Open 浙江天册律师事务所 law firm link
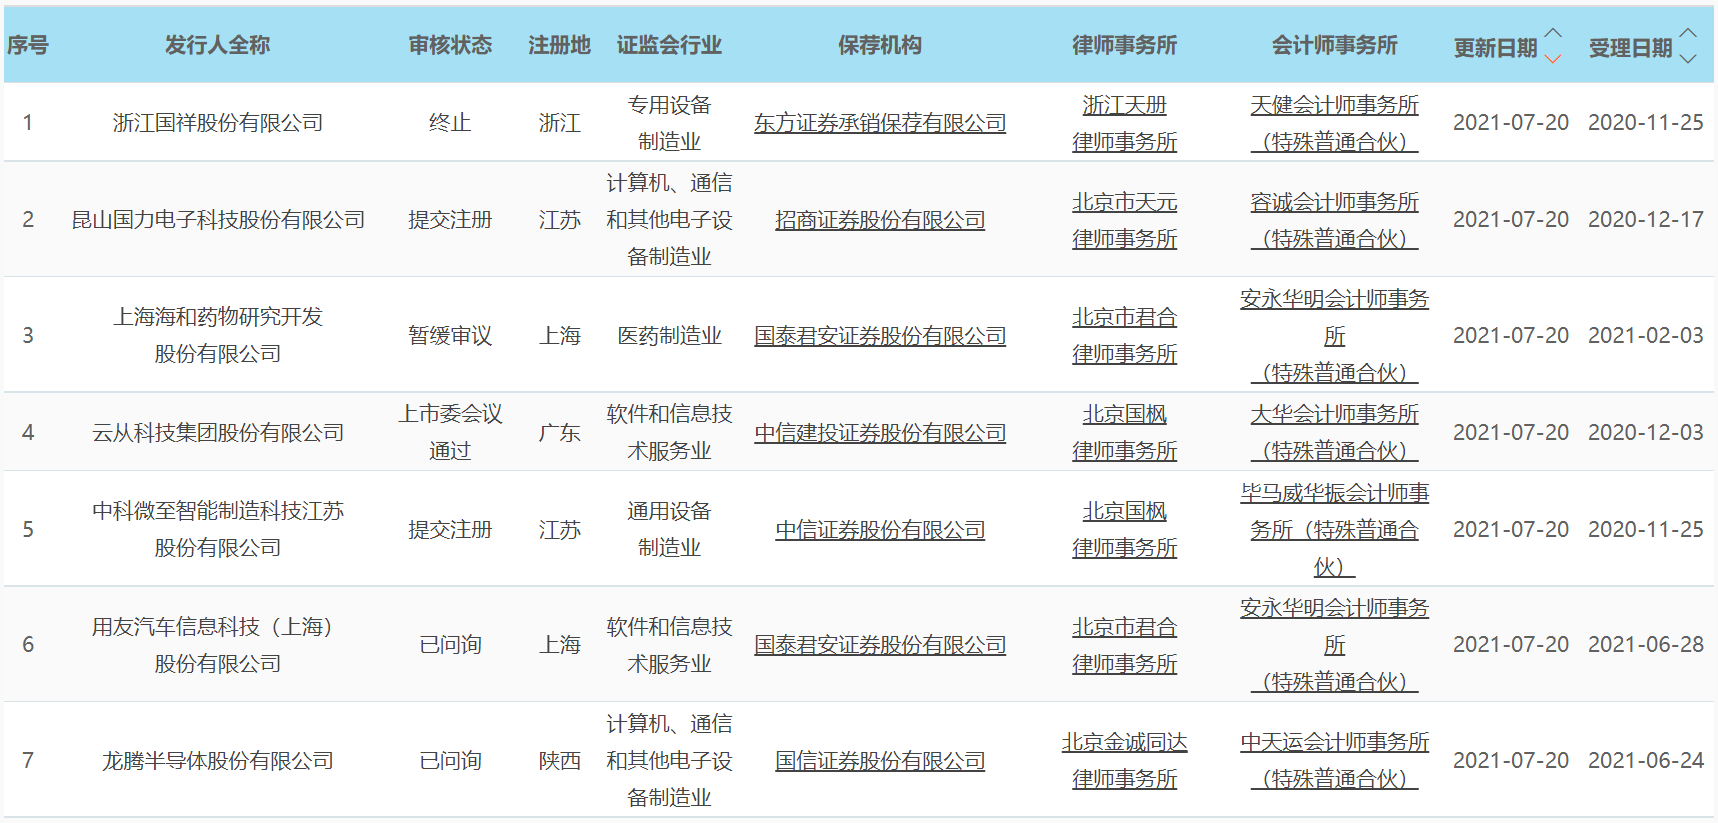This screenshot has height=823, width=1718. pyautogui.click(x=1124, y=123)
